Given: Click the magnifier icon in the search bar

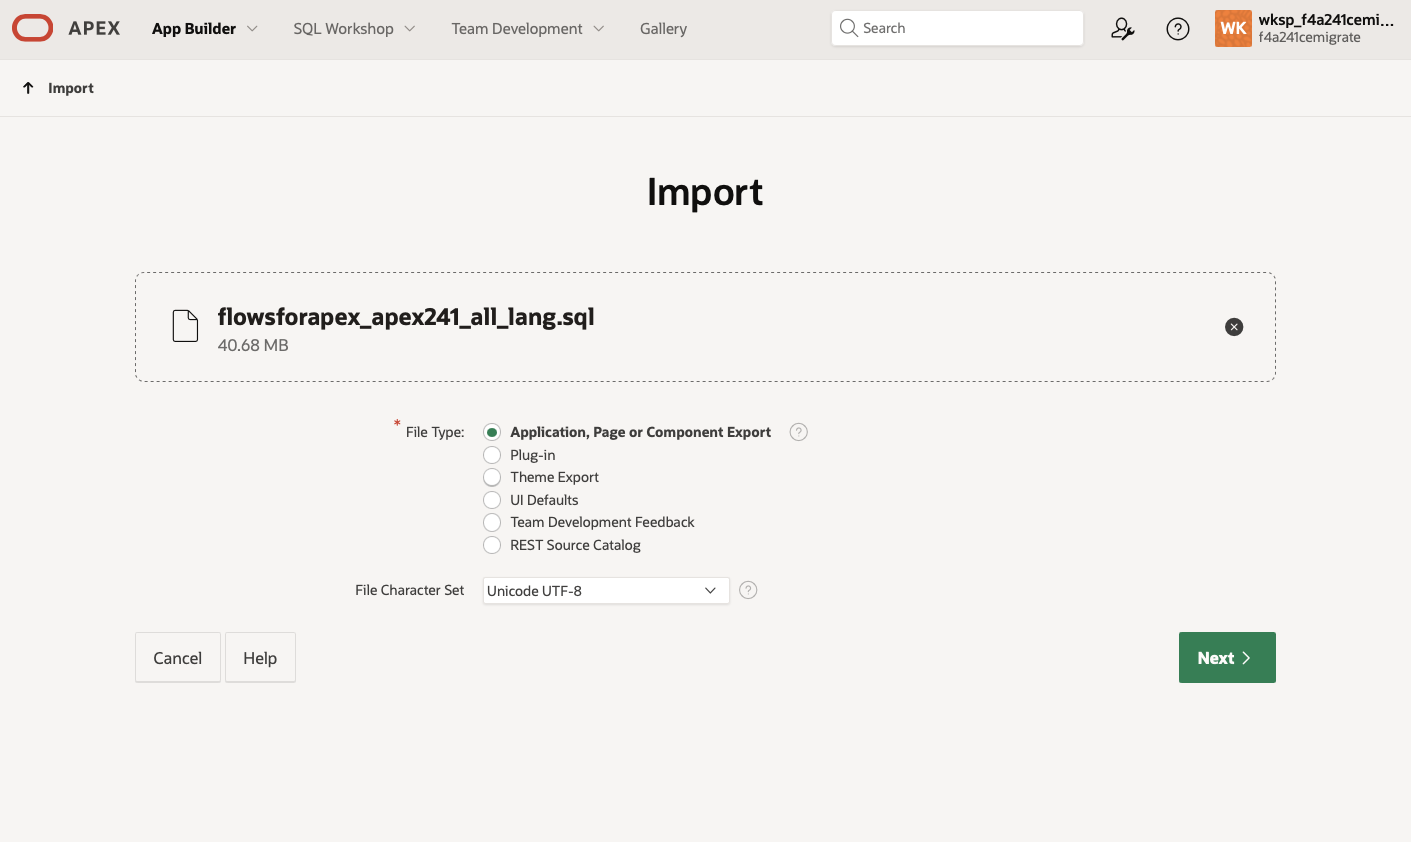Looking at the screenshot, I should pos(848,28).
